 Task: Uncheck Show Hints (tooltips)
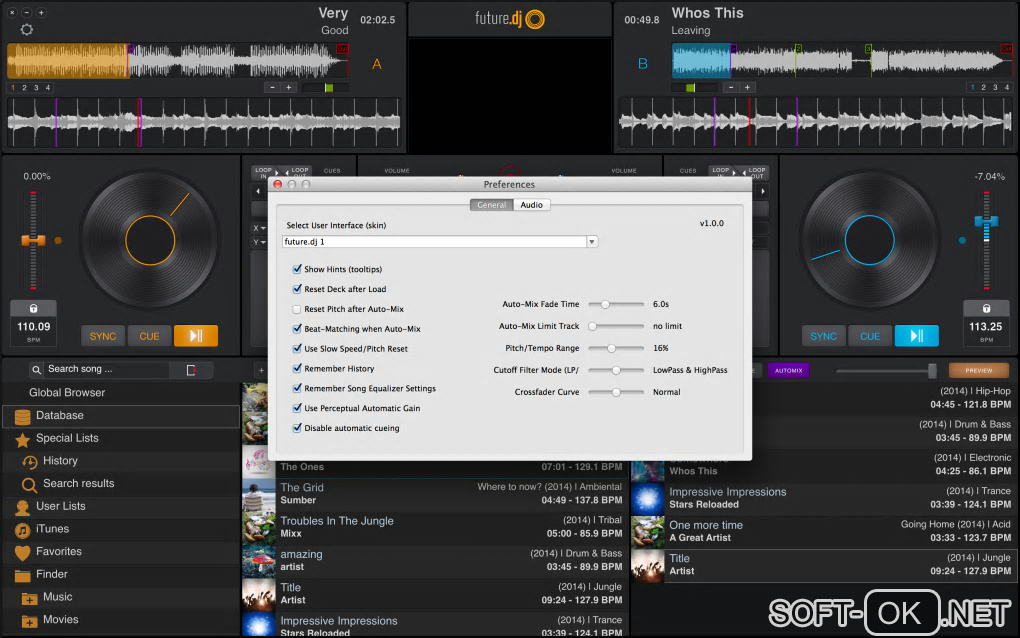tap(297, 270)
